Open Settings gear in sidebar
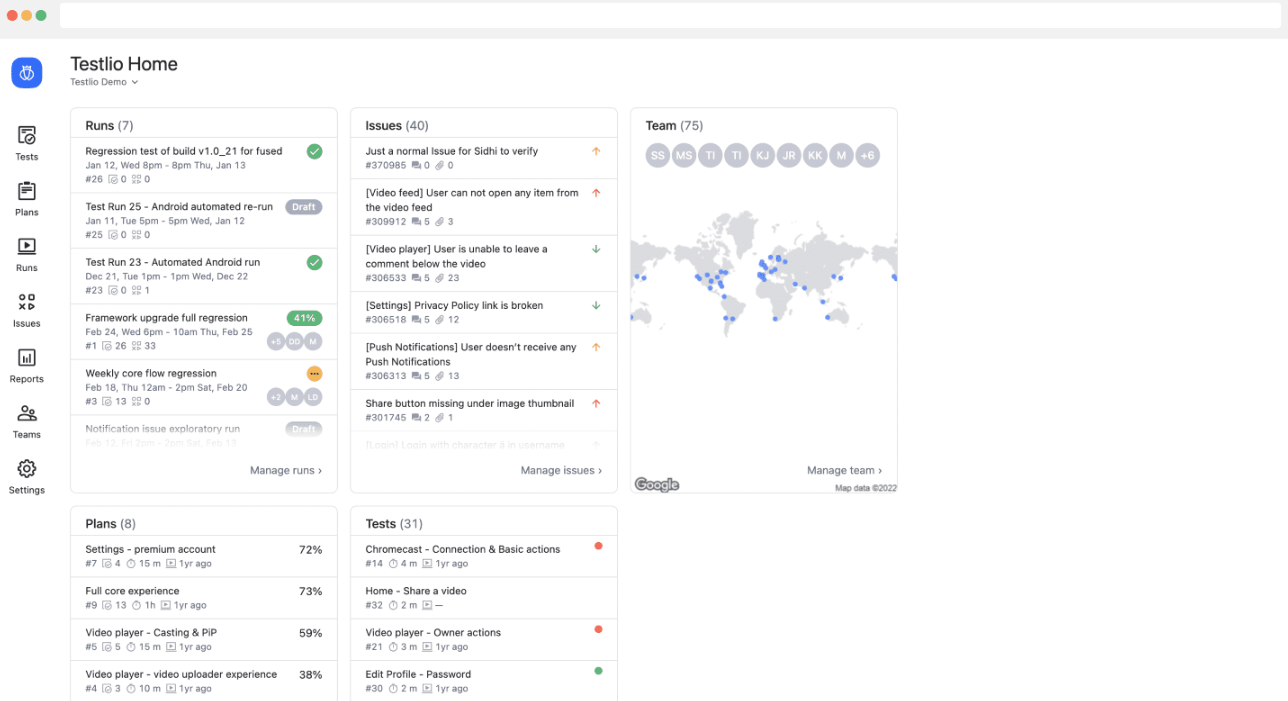This screenshot has height=701, width=1288. 27,476
